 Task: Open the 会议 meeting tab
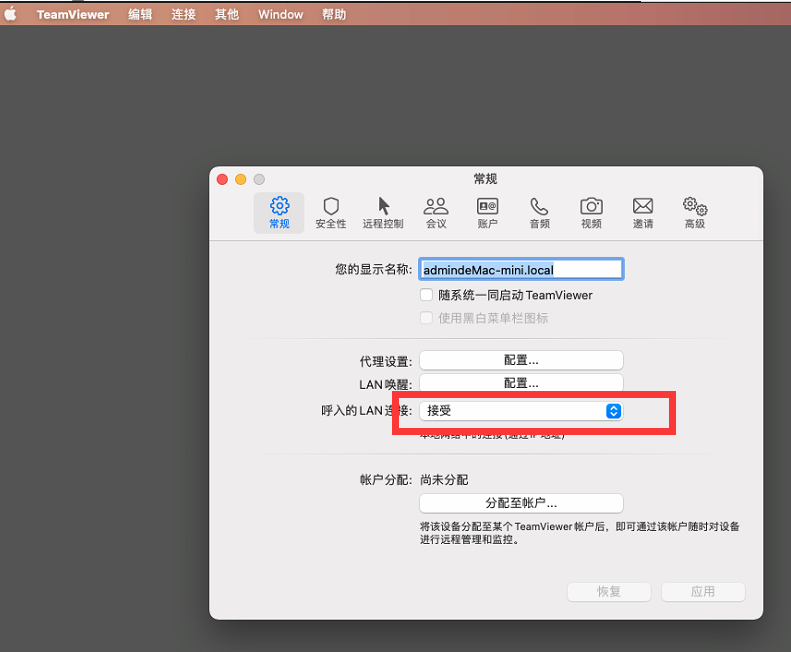(436, 212)
